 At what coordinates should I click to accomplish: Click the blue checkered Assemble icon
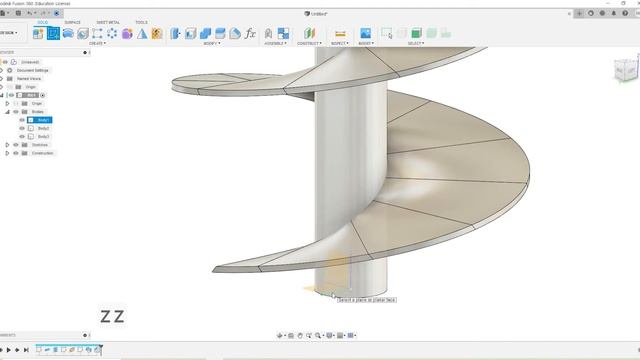click(x=283, y=33)
